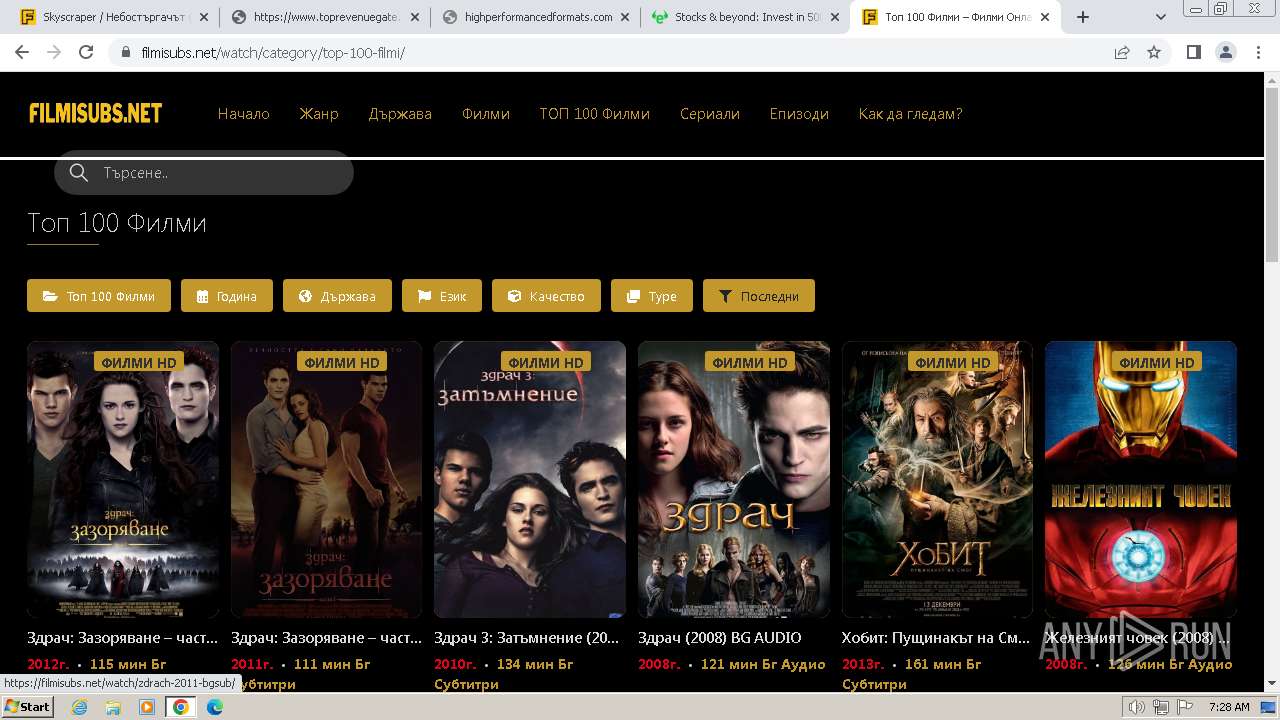Open a new tab with plus button
This screenshot has height=720, width=1280.
click(1082, 17)
